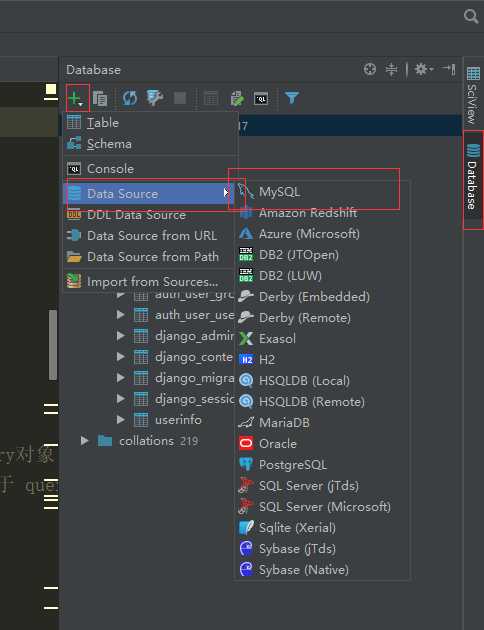Viewport: 484px width, 630px height.
Task: Open the SciView side tab
Action: (473, 96)
